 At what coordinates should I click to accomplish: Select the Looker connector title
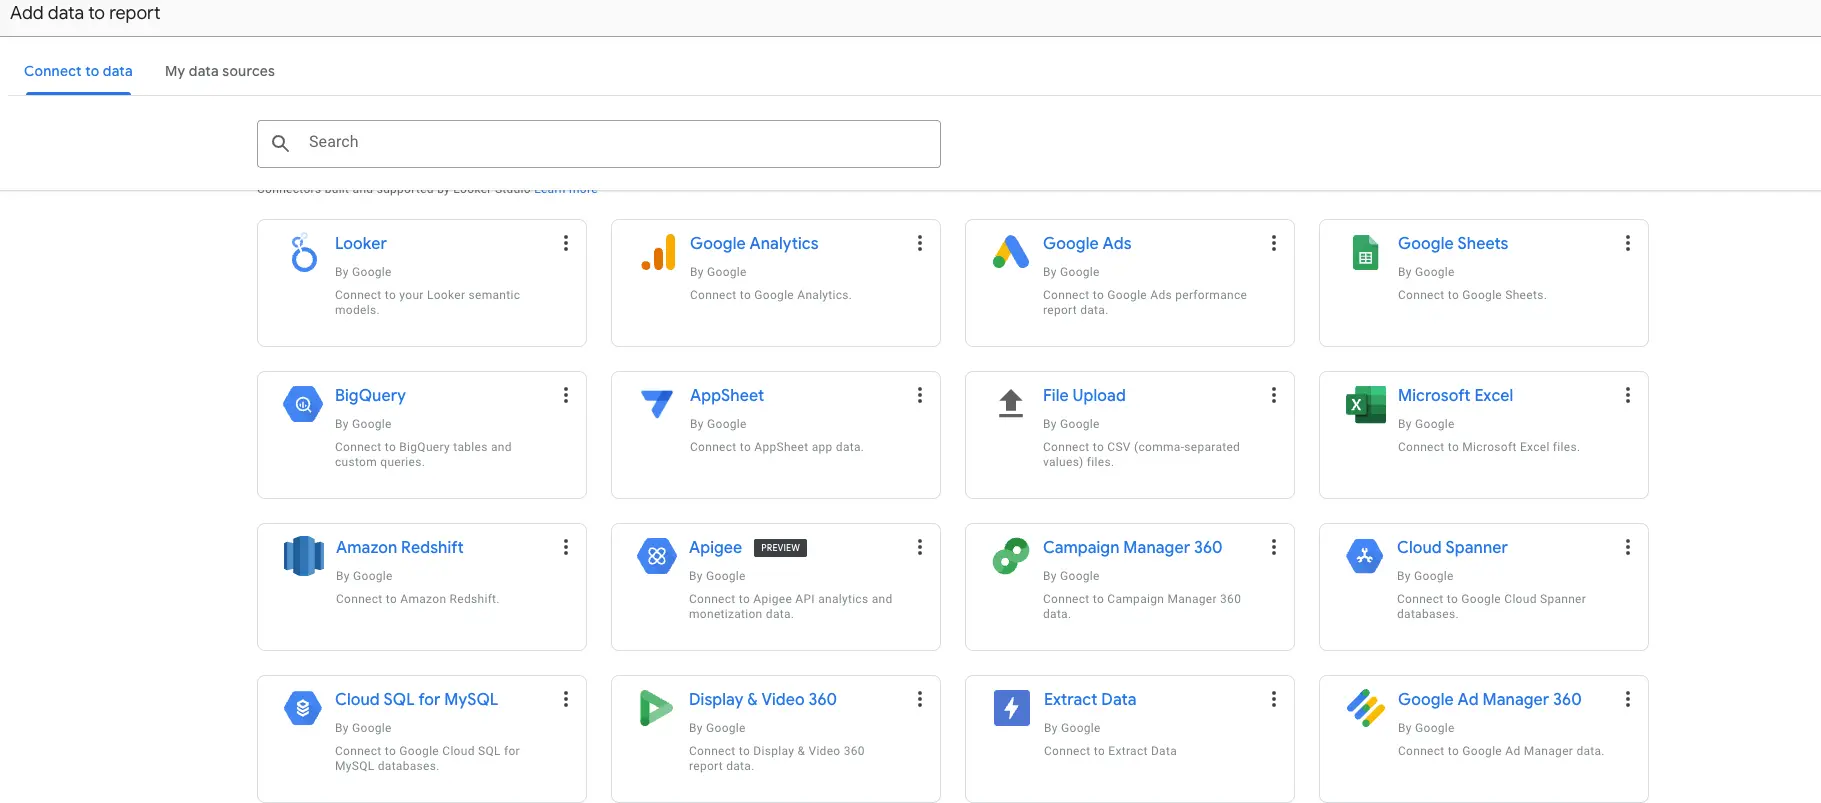[x=360, y=243]
